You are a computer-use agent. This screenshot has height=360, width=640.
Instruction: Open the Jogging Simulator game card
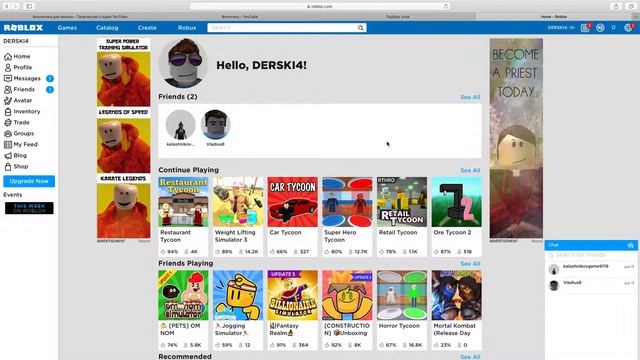[x=238, y=310]
